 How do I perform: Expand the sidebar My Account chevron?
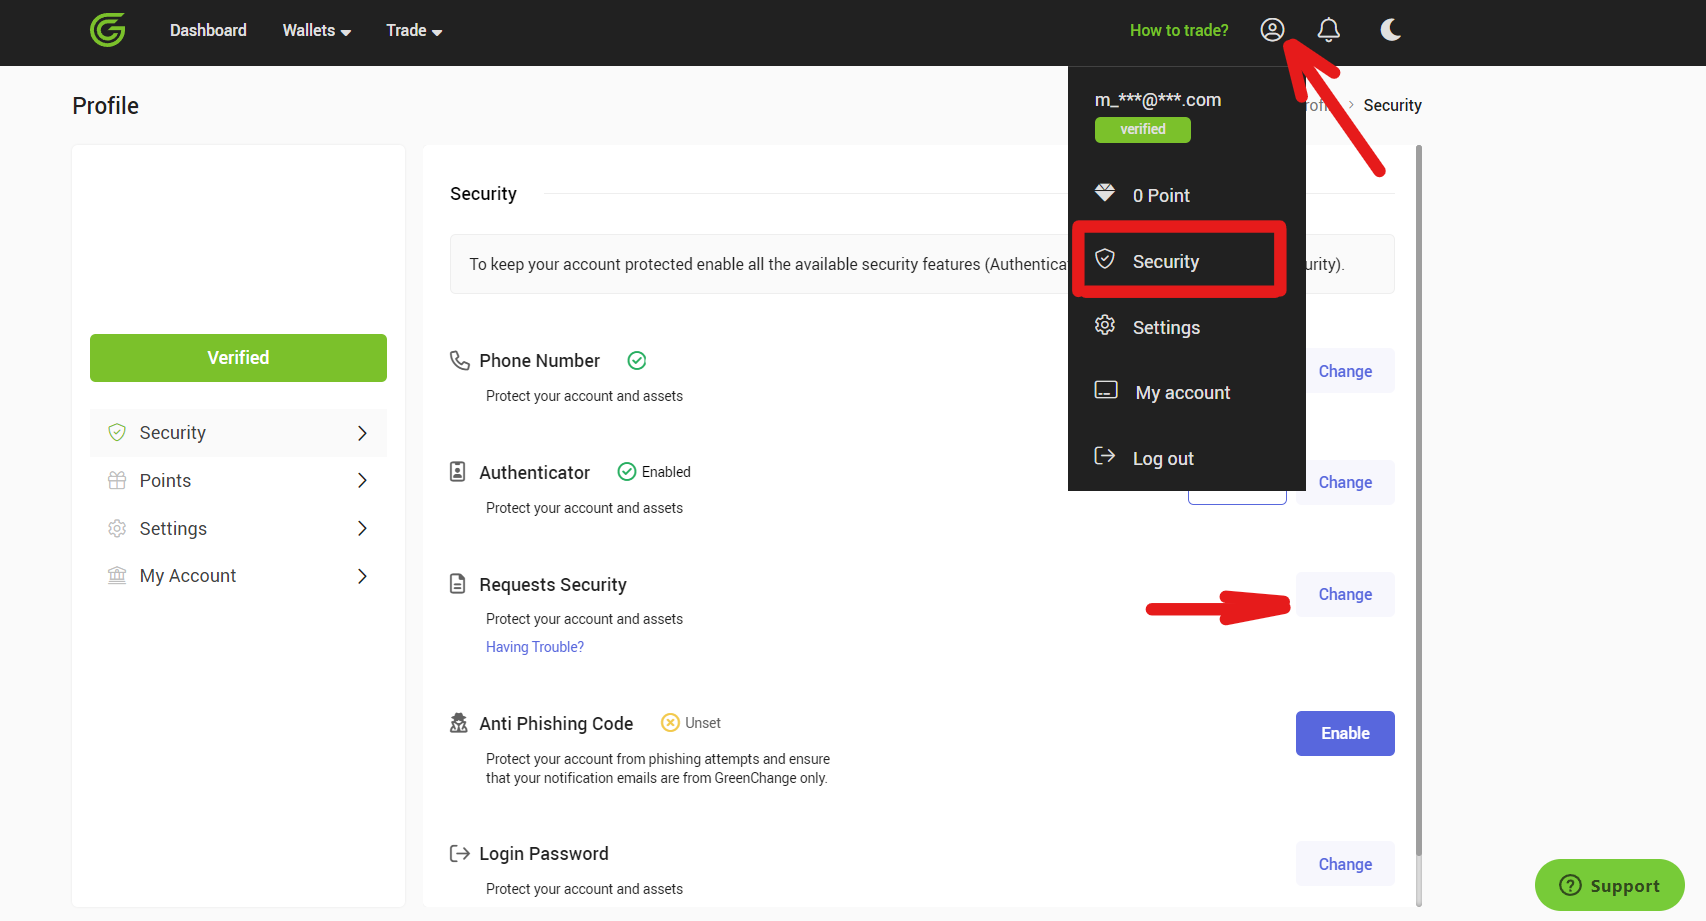[363, 576]
